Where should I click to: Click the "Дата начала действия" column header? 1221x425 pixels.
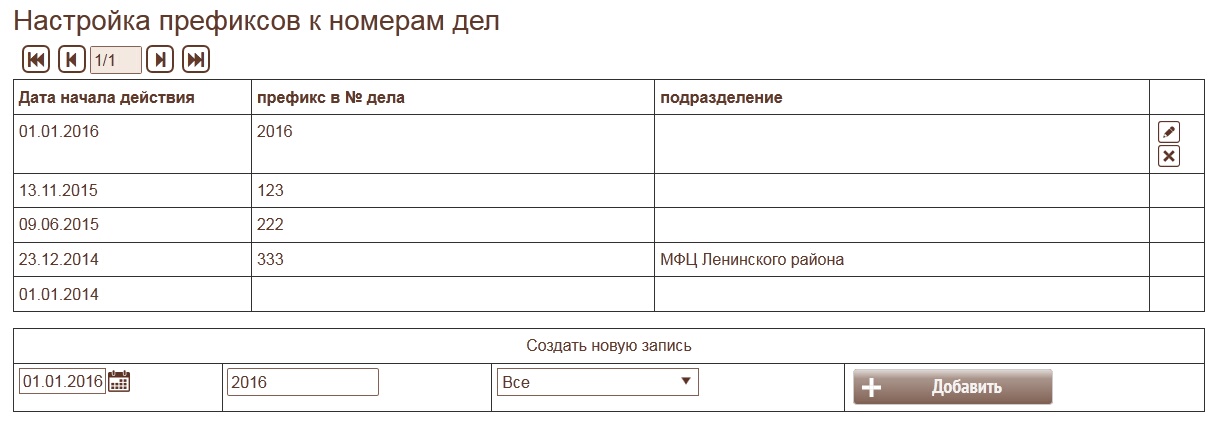click(x=106, y=98)
